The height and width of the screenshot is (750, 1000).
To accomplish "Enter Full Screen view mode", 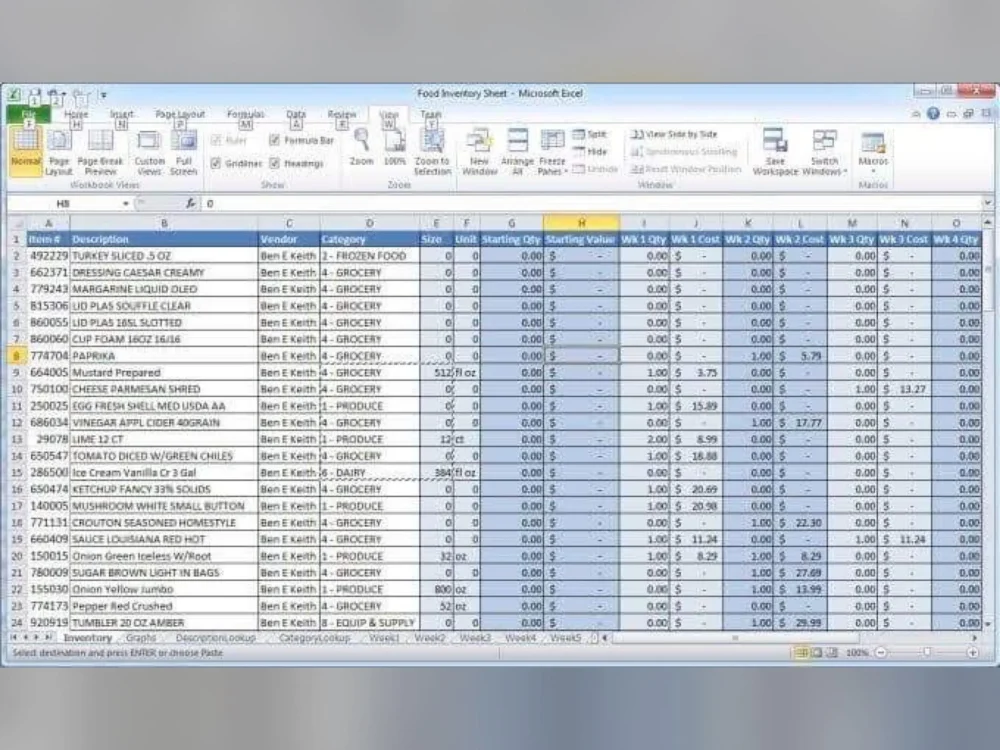I will tap(183, 150).
